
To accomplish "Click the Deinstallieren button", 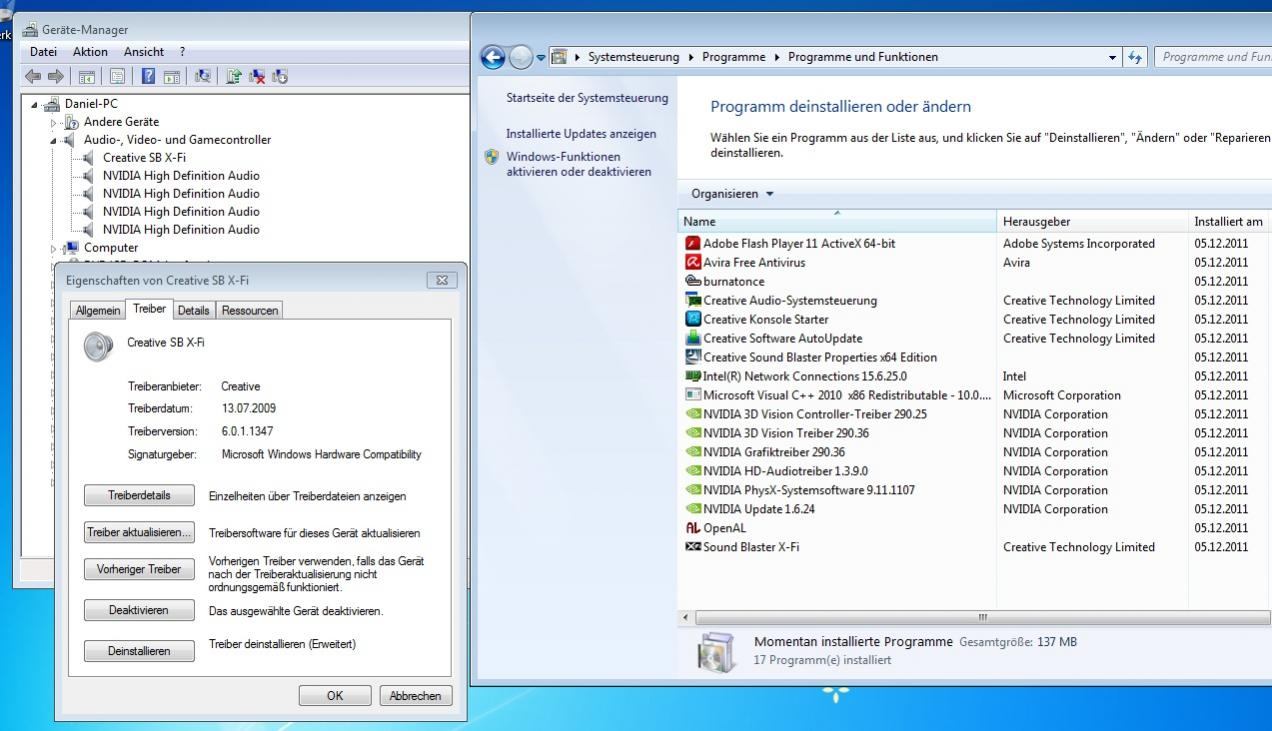I will 140,651.
